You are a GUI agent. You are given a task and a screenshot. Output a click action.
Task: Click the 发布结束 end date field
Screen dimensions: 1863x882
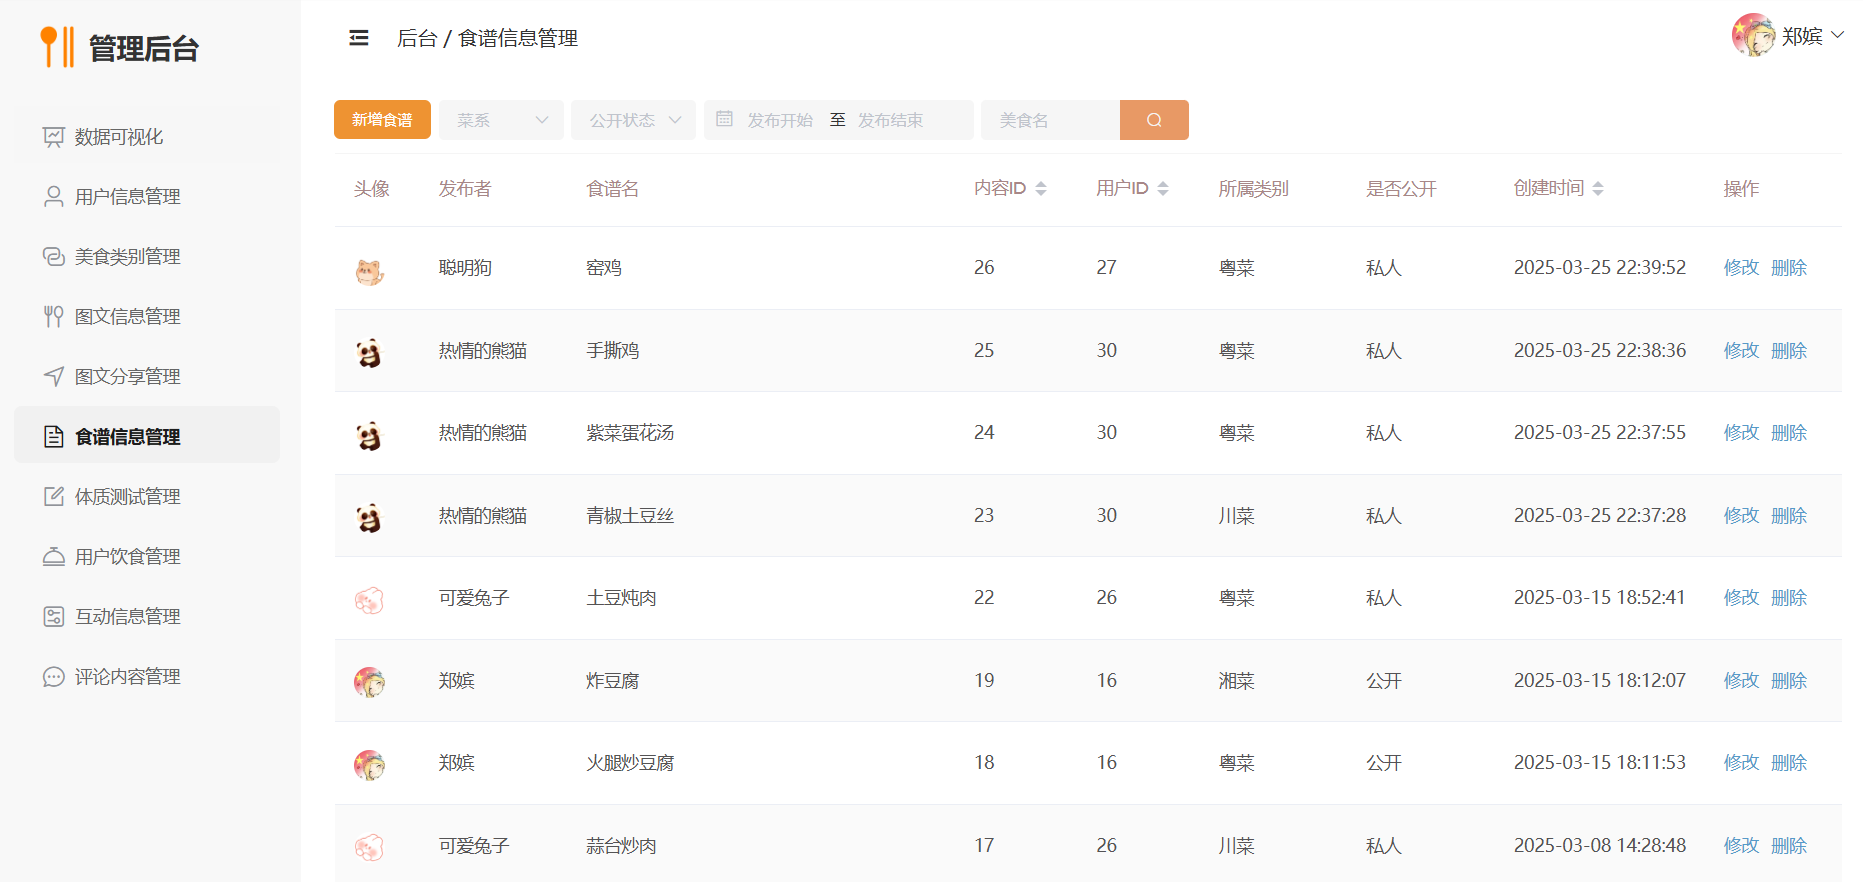pyautogui.click(x=890, y=120)
